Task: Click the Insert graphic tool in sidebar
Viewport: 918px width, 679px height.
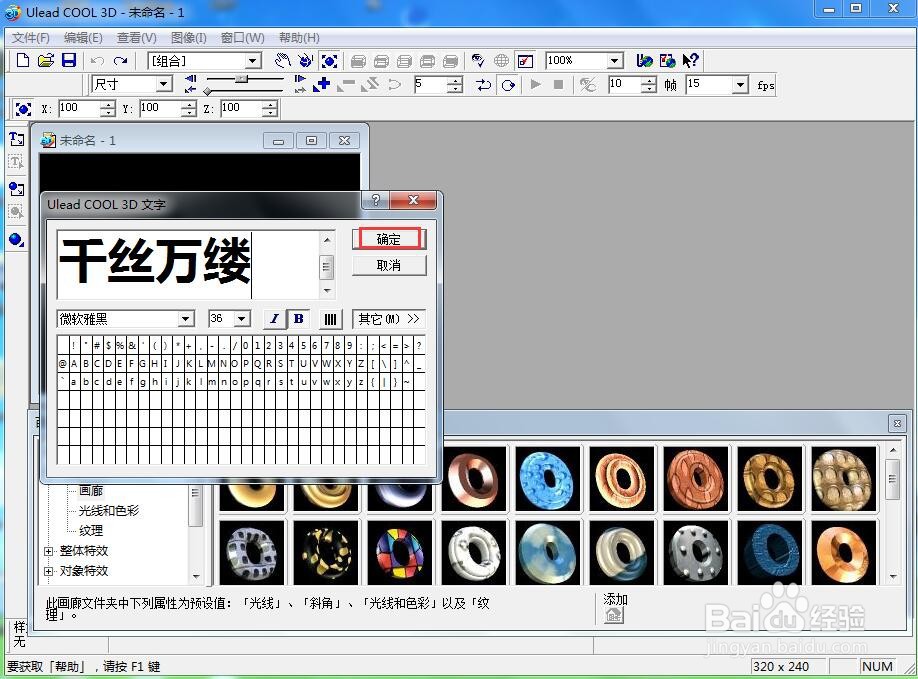Action: click(16, 188)
